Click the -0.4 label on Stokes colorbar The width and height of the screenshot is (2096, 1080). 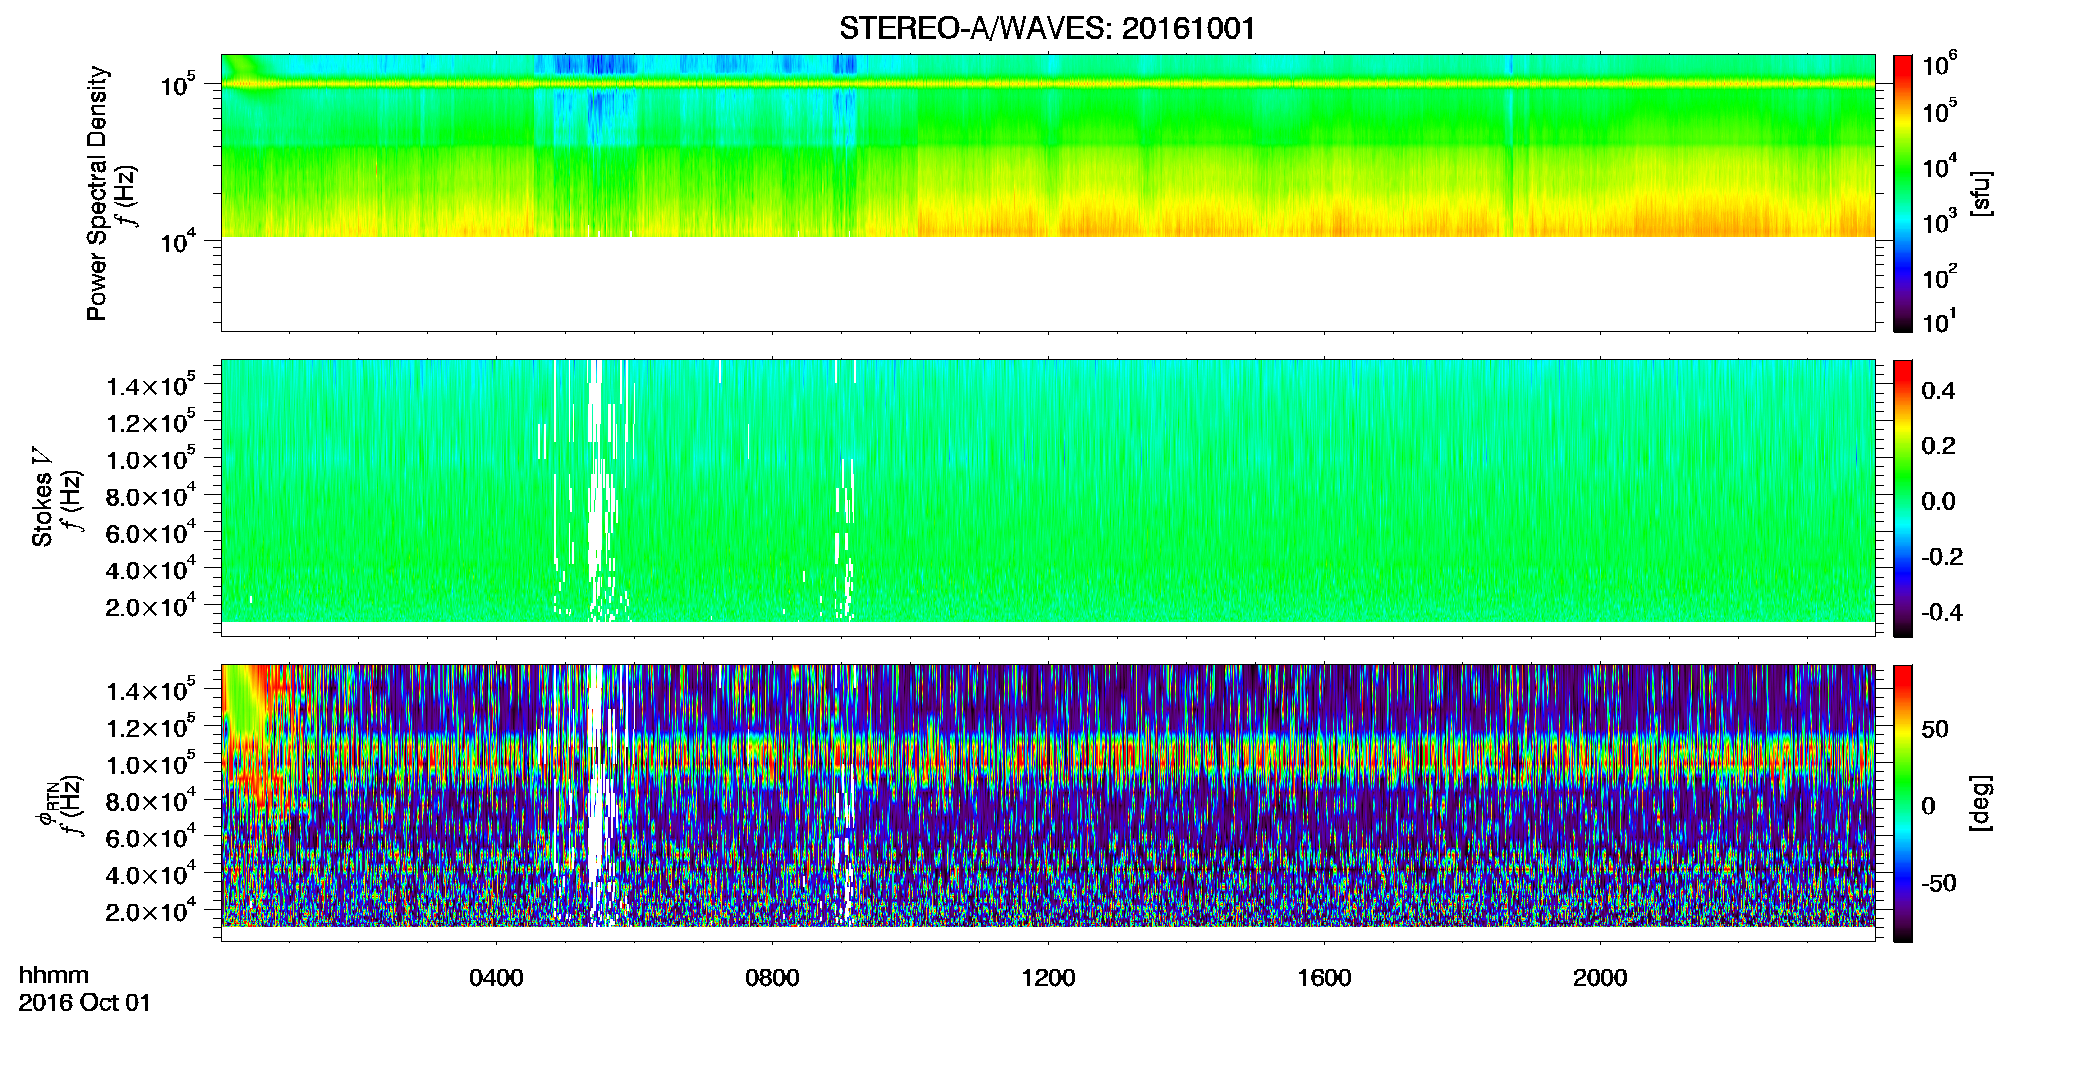(1942, 613)
